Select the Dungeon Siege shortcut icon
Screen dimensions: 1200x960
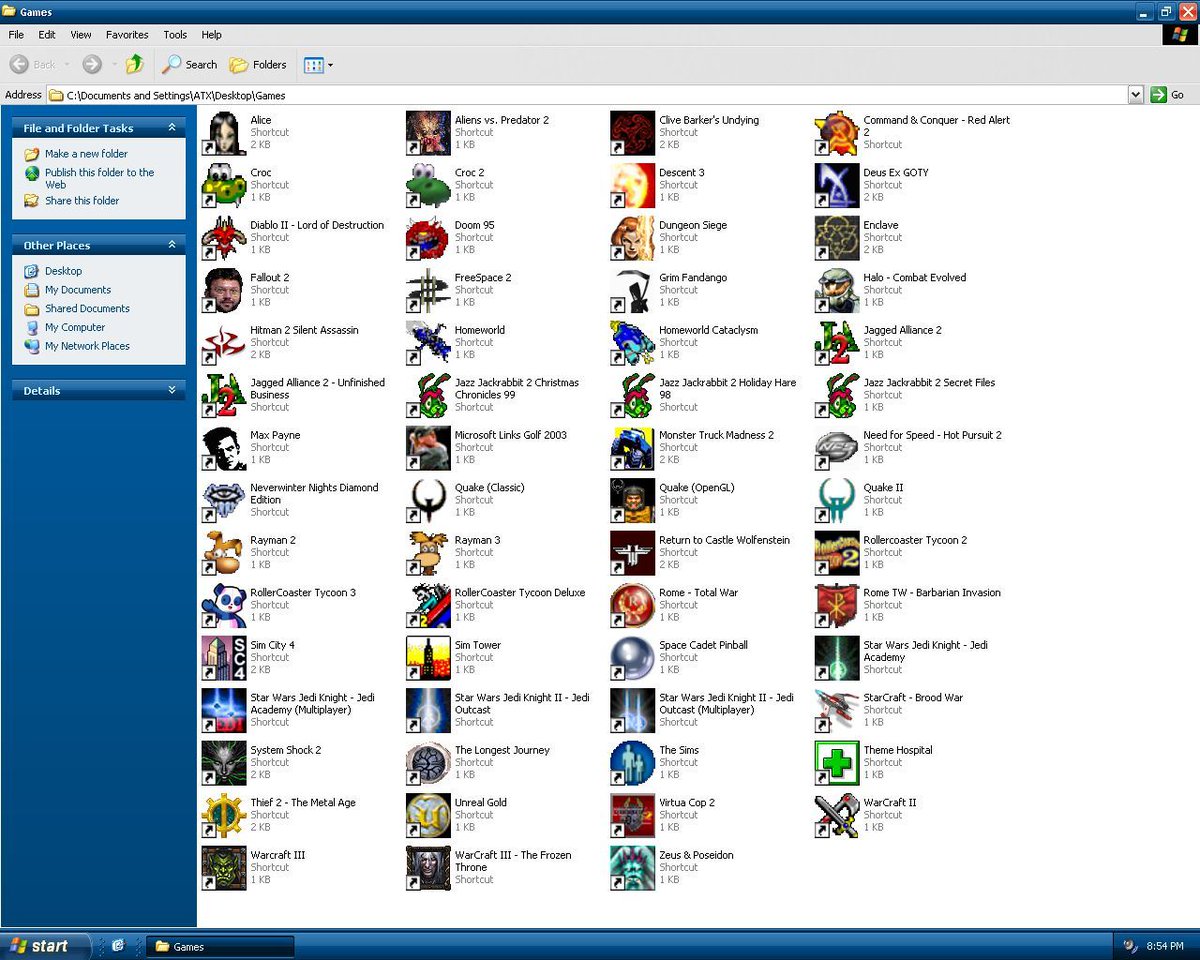pos(633,238)
